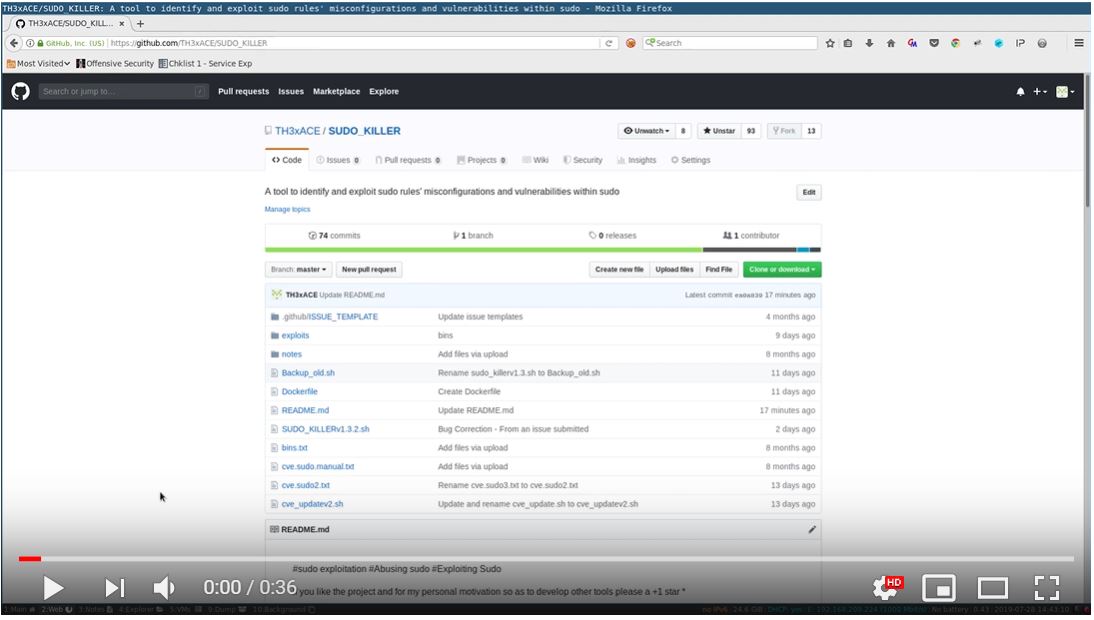Click the GitHub octocat logo
The image size is (1094, 620).
[x=20, y=91]
